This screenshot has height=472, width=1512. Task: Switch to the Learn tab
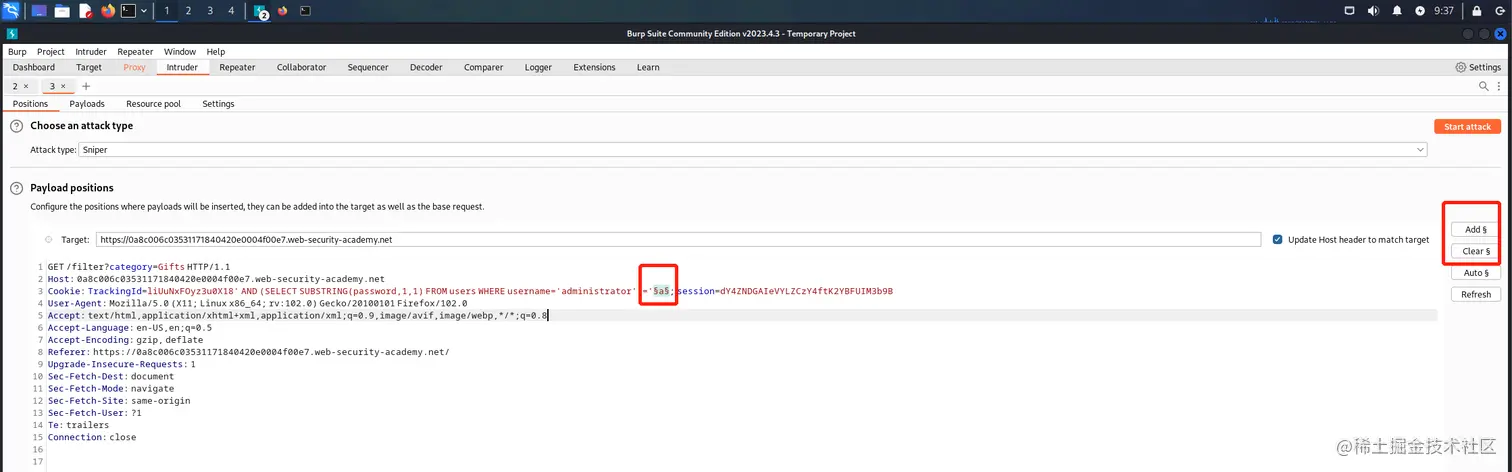click(648, 67)
